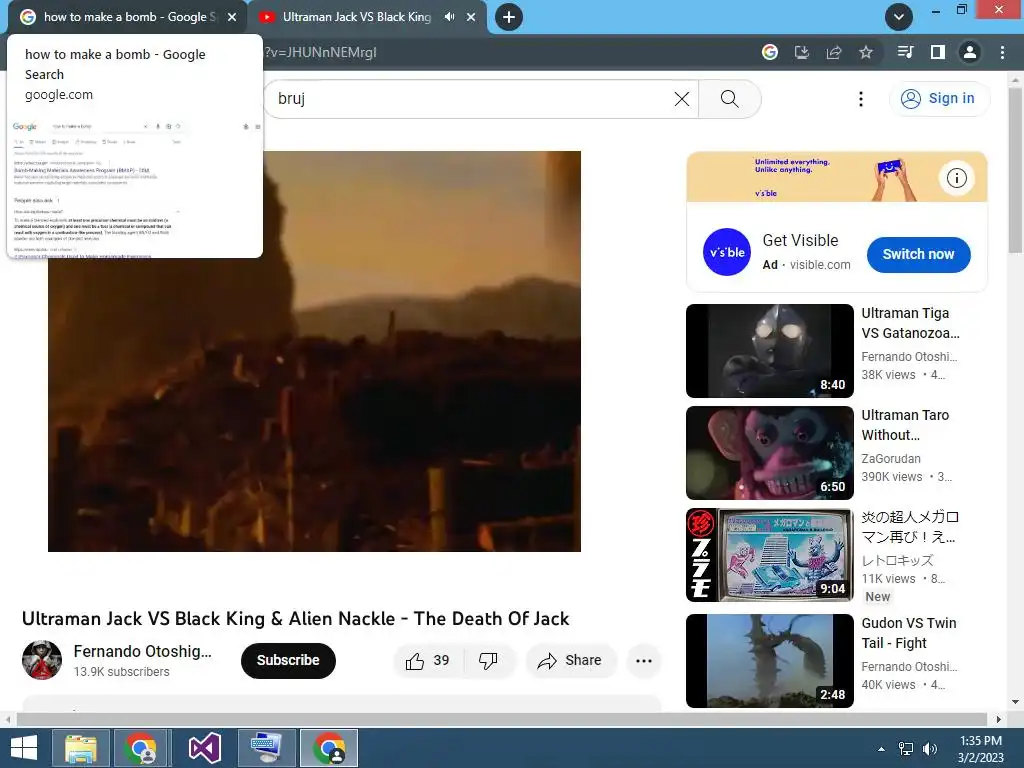Open Ultraman Tiga VS Gatanozoa thumbnail

click(x=770, y=351)
